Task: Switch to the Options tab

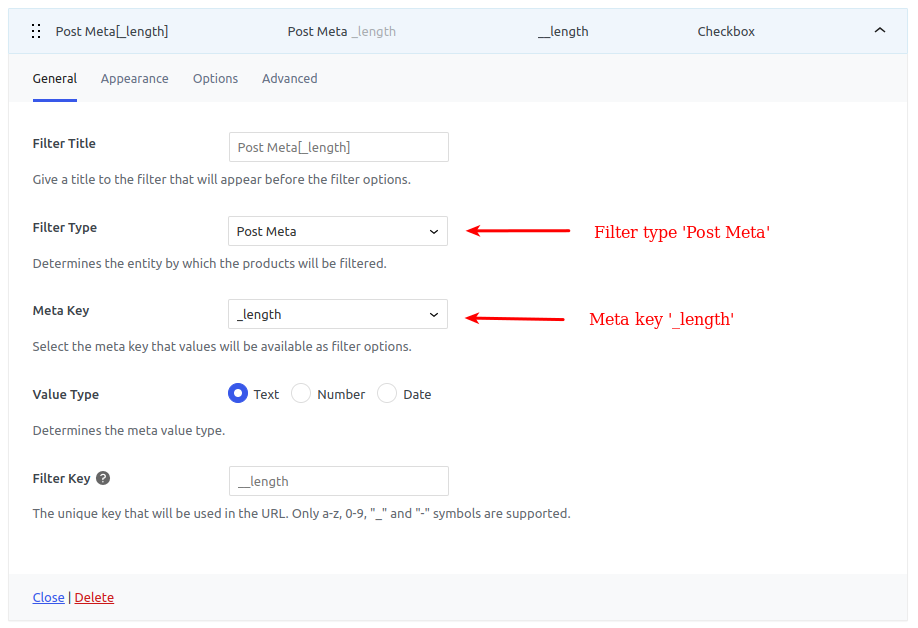Action: coord(215,78)
